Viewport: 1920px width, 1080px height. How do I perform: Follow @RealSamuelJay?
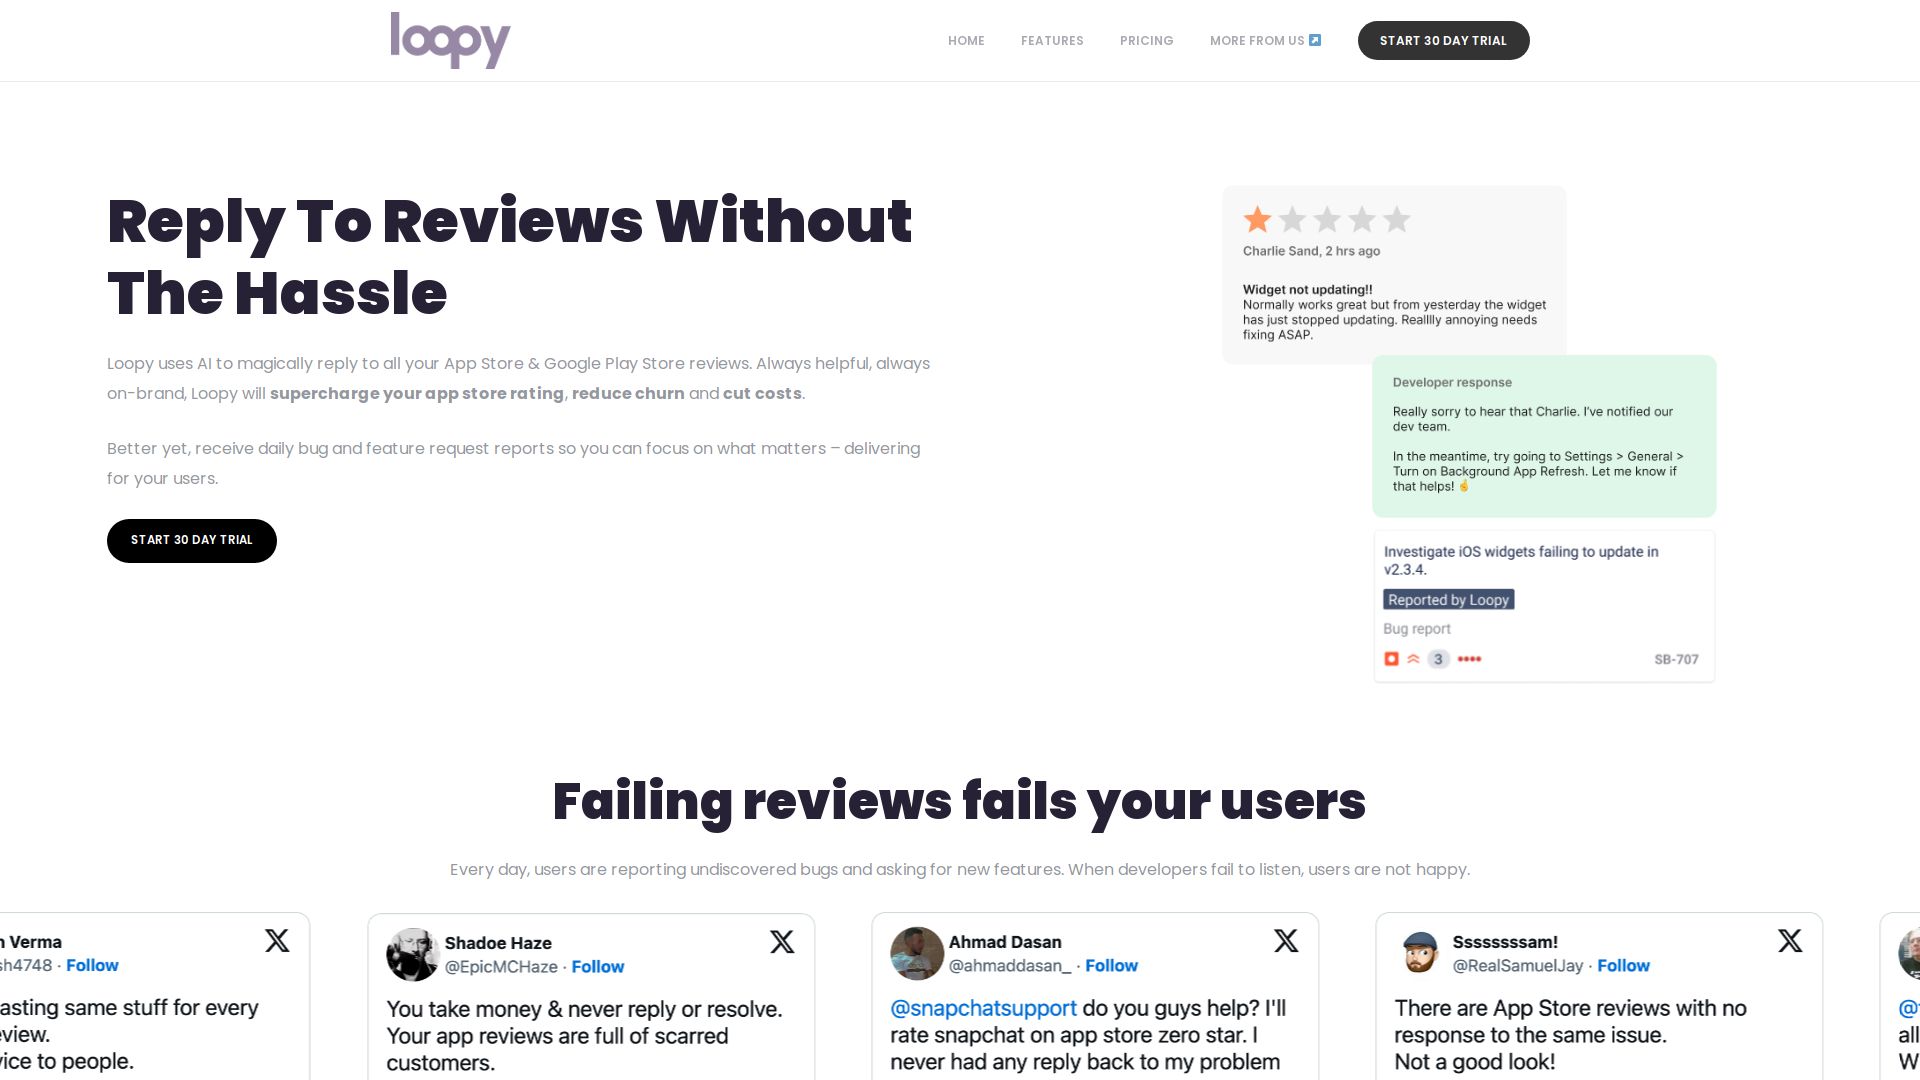pyautogui.click(x=1623, y=966)
